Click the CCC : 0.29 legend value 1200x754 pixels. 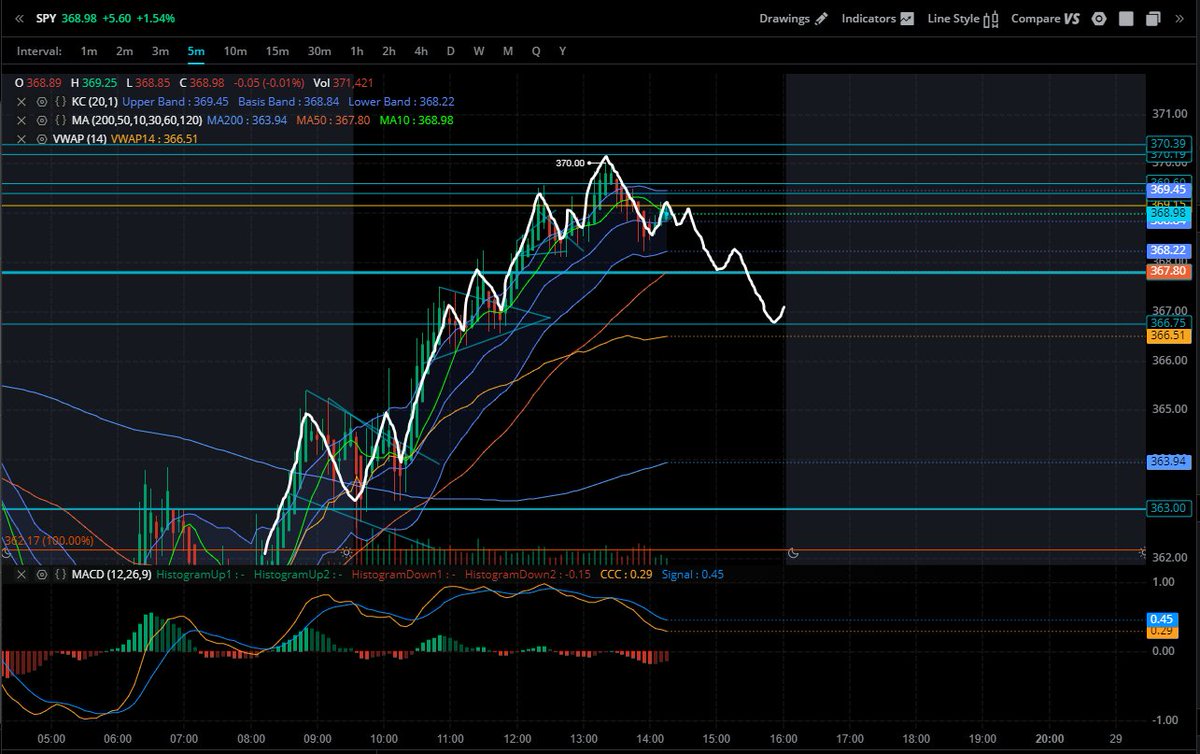(627, 575)
